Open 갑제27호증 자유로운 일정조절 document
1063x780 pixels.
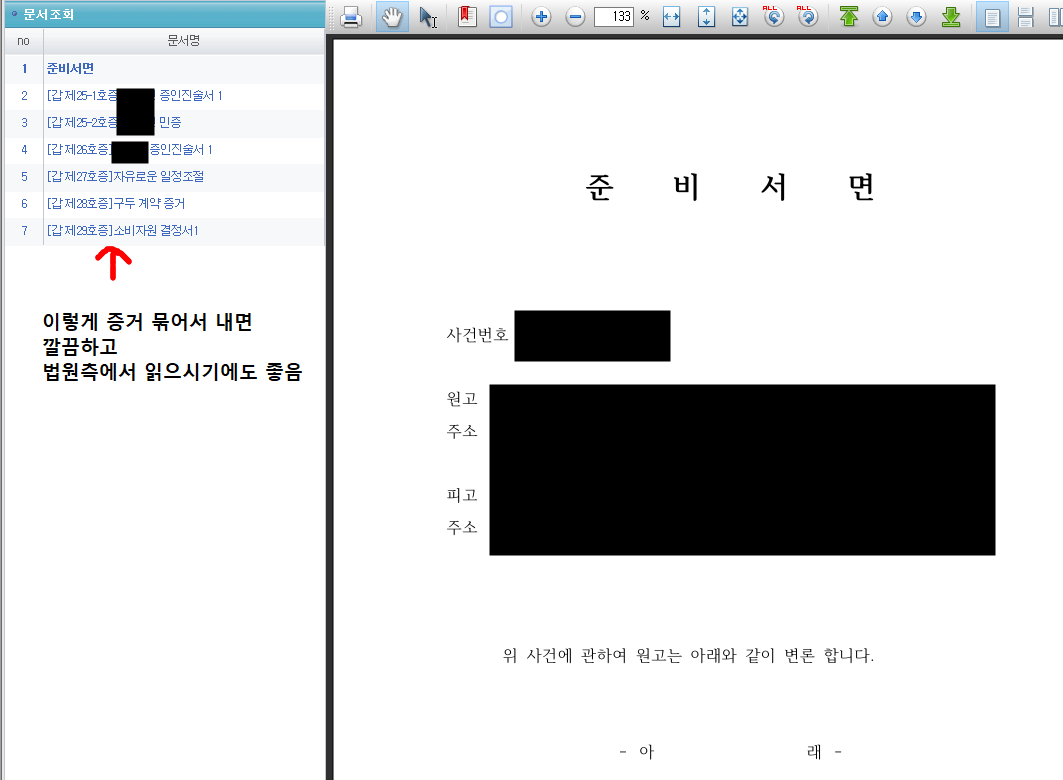point(165,177)
